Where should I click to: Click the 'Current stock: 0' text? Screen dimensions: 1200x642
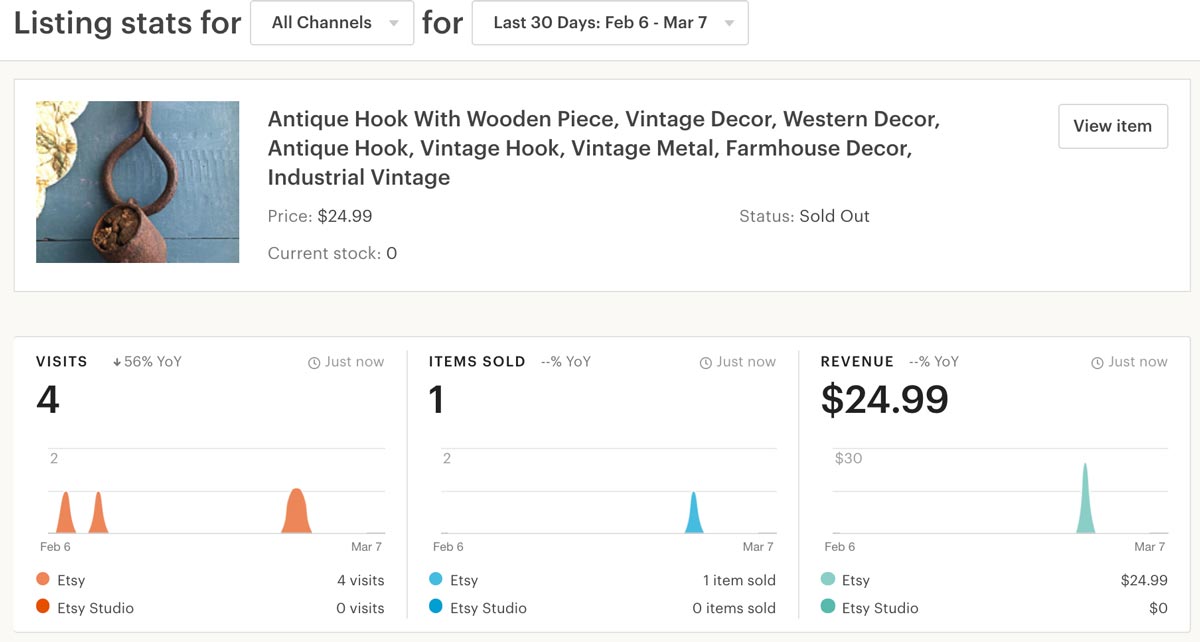point(332,253)
